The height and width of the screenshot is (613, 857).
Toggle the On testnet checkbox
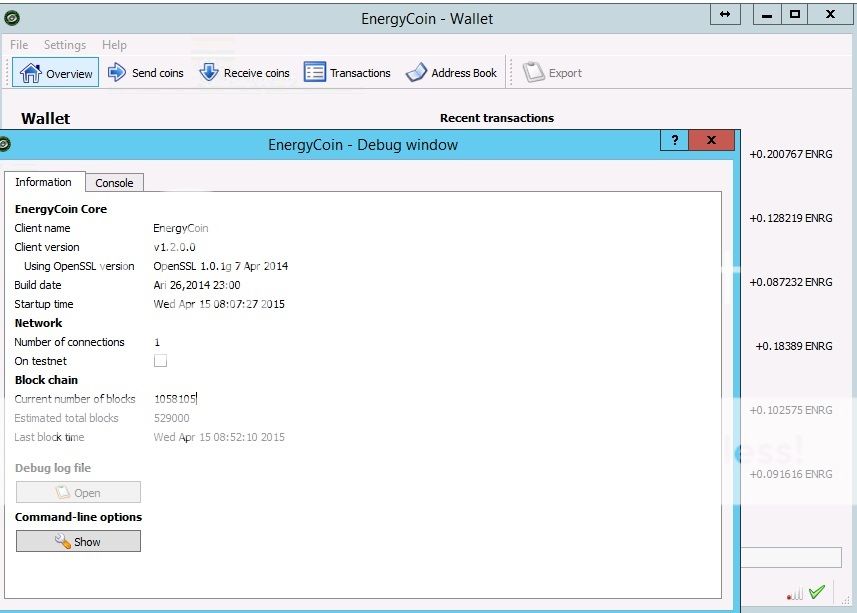(x=160, y=361)
